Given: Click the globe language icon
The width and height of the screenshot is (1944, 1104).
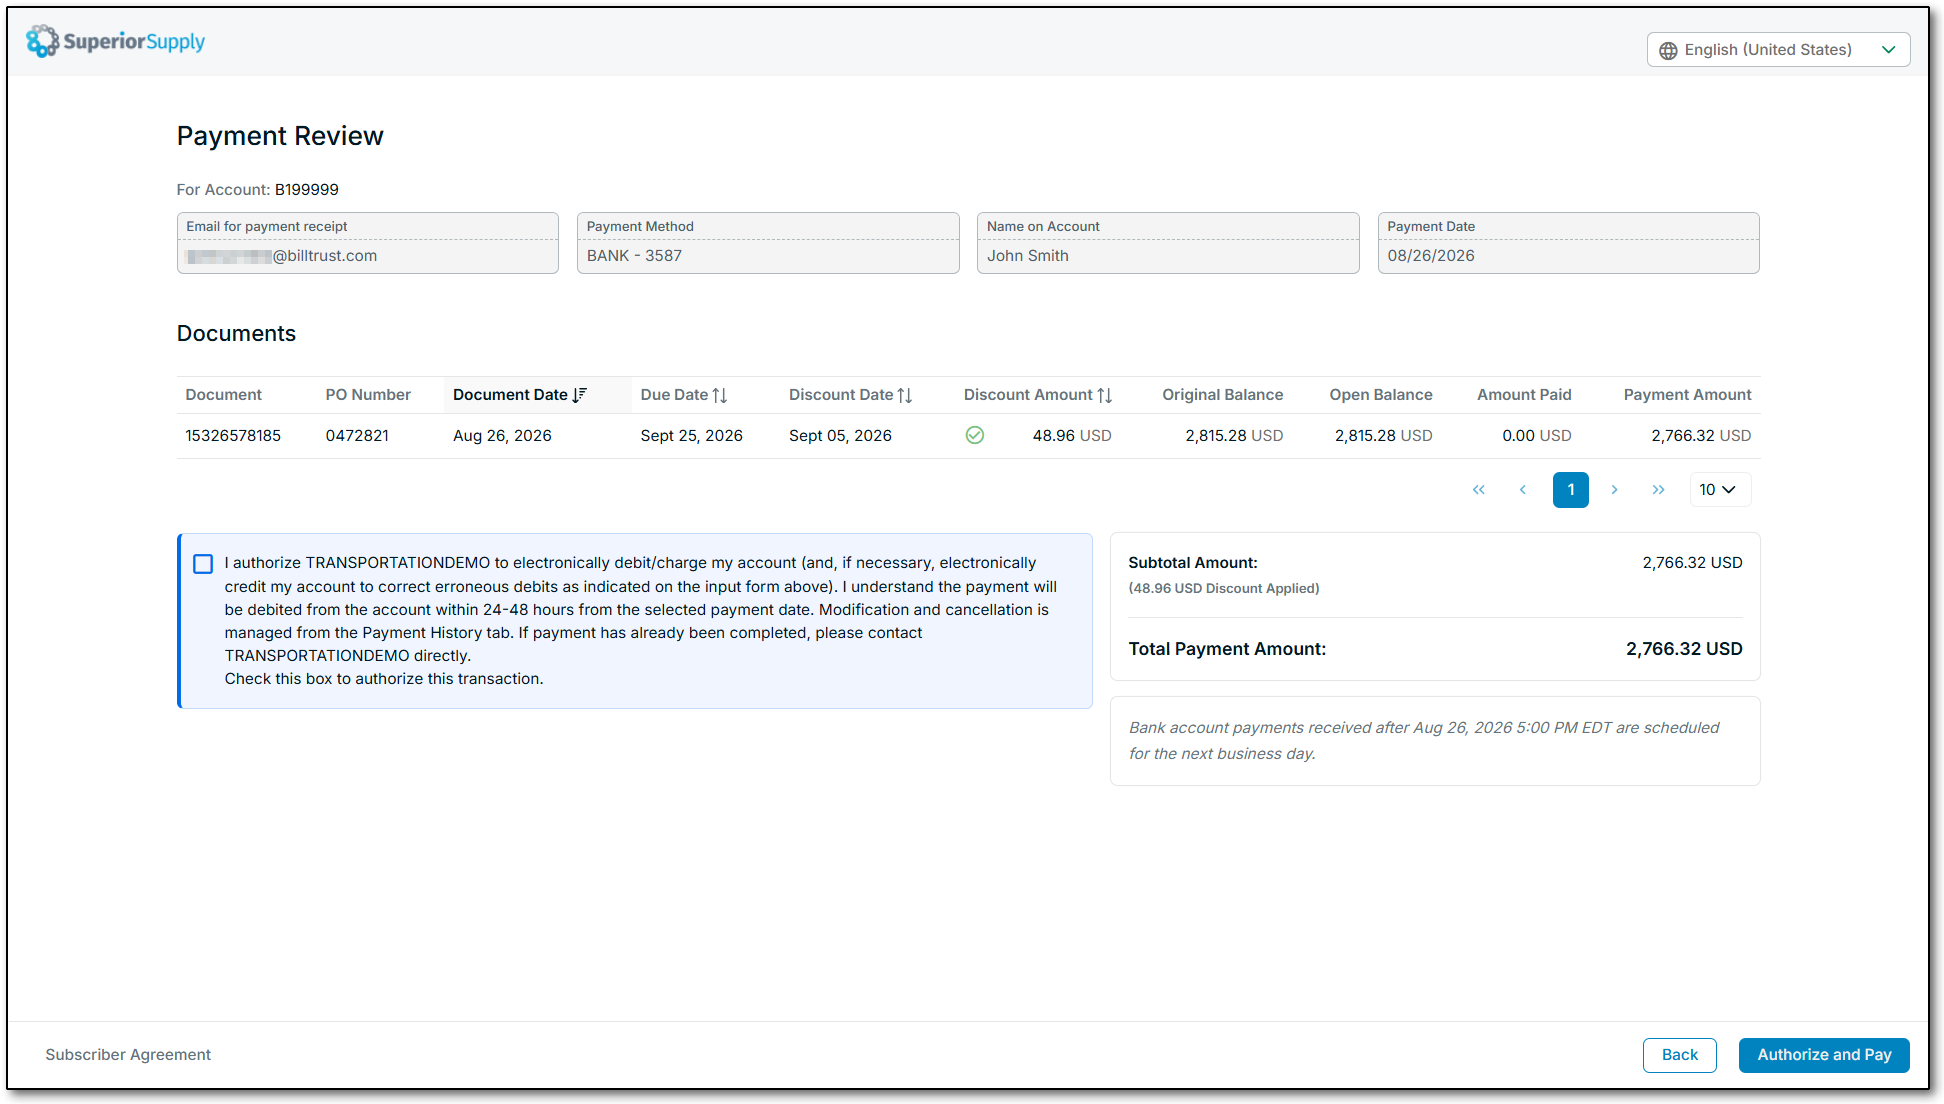Looking at the screenshot, I should point(1668,50).
